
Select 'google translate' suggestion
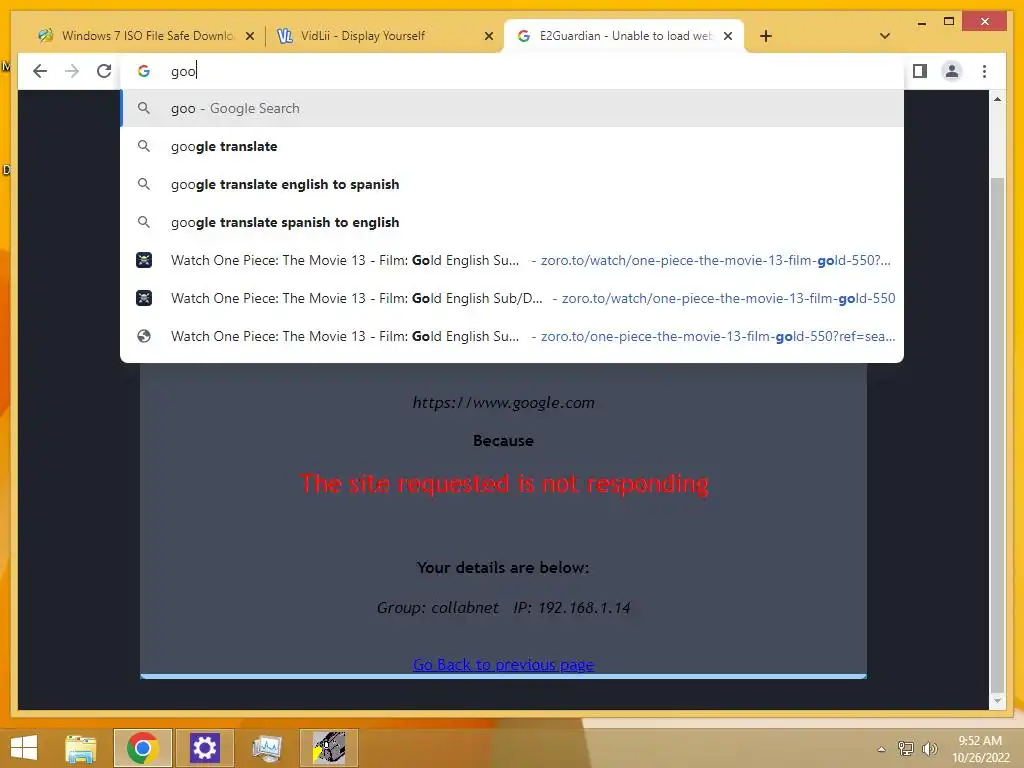click(x=512, y=146)
